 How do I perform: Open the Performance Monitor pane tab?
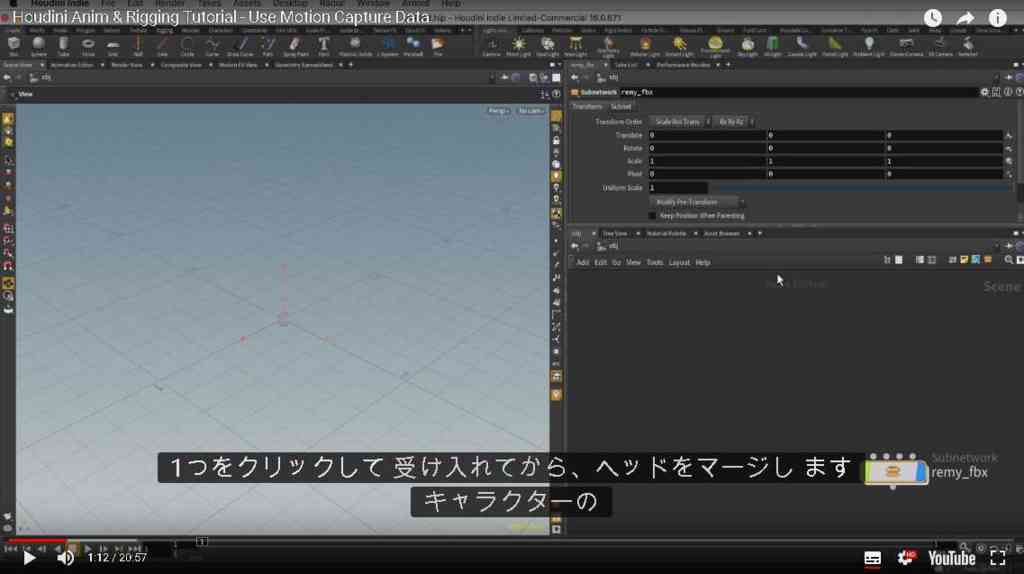click(x=683, y=65)
